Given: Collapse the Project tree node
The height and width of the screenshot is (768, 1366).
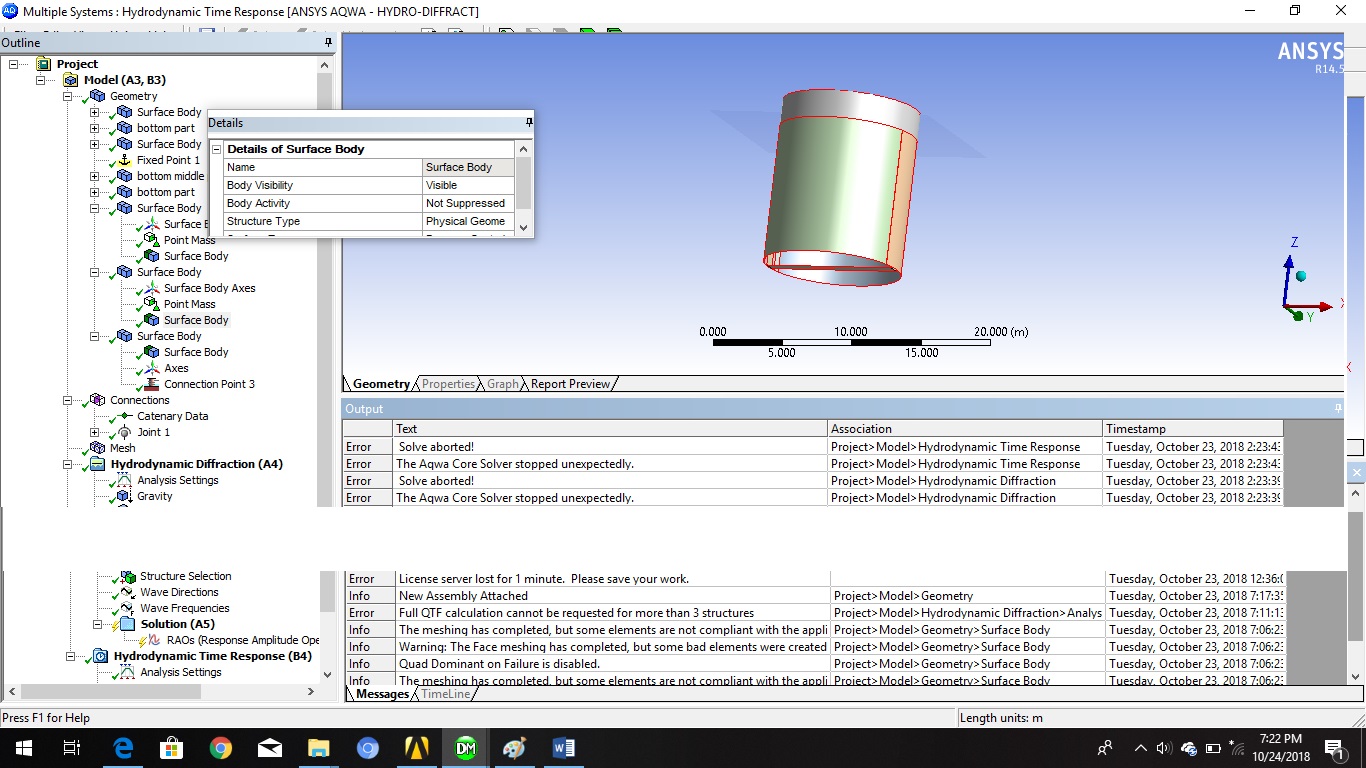Looking at the screenshot, I should 13,64.
